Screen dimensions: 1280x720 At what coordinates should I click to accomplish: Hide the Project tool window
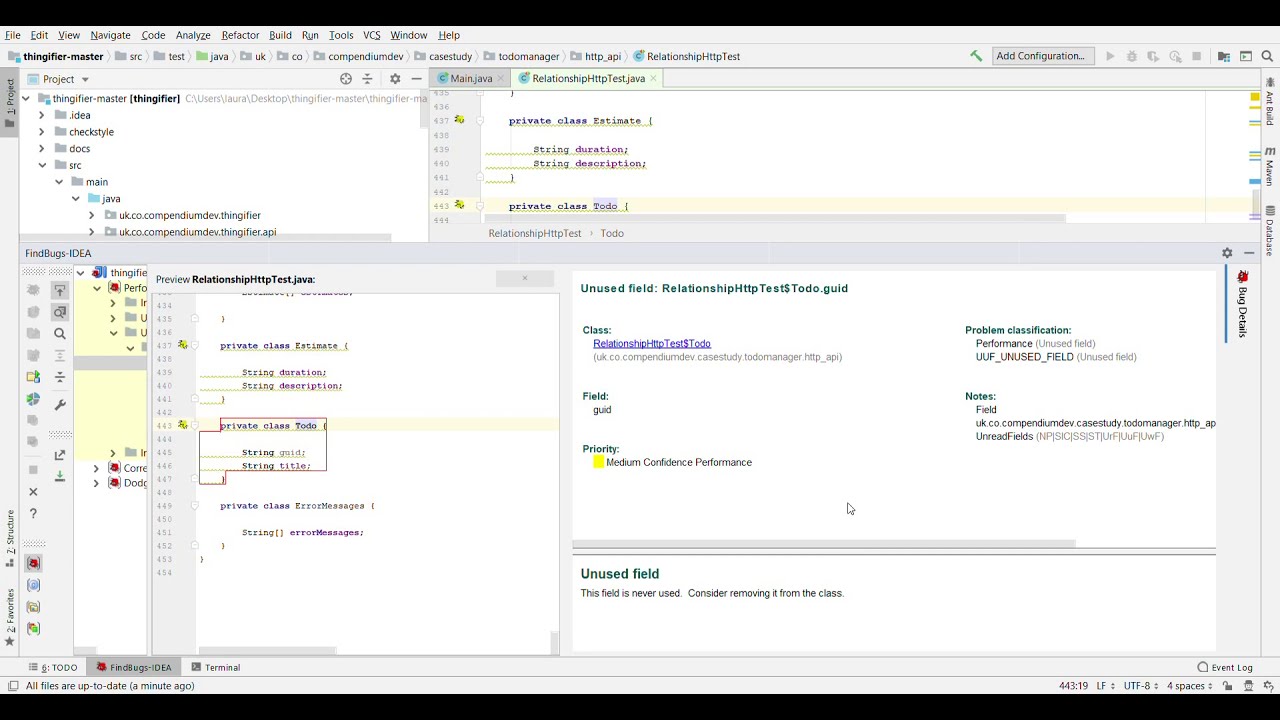tap(416, 79)
